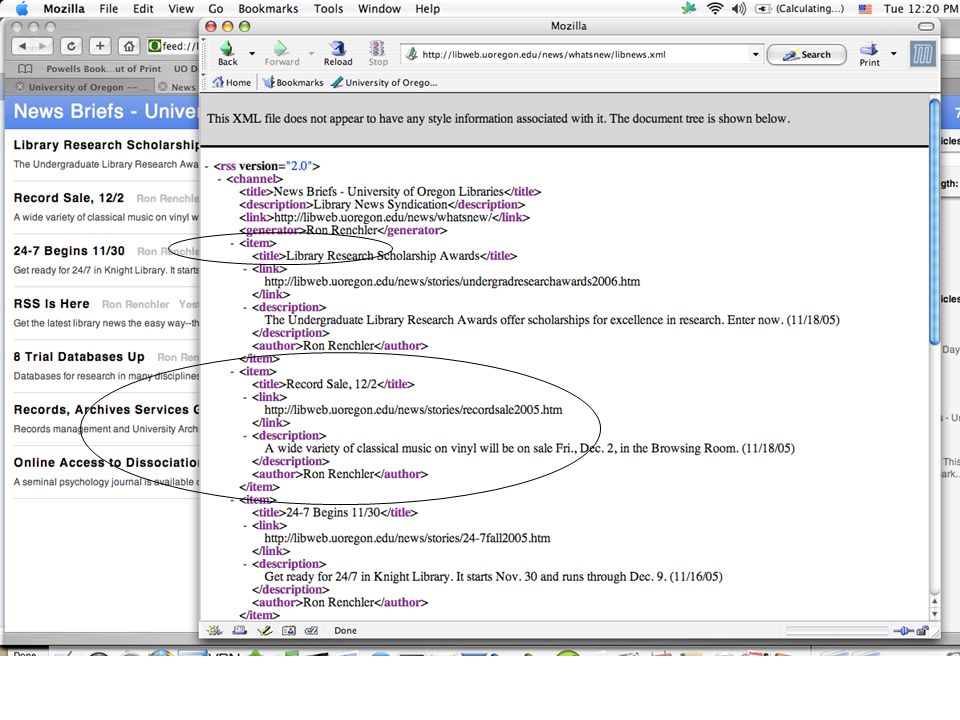Open the View menu
Viewport: 960px width, 720px height.
[x=181, y=9]
